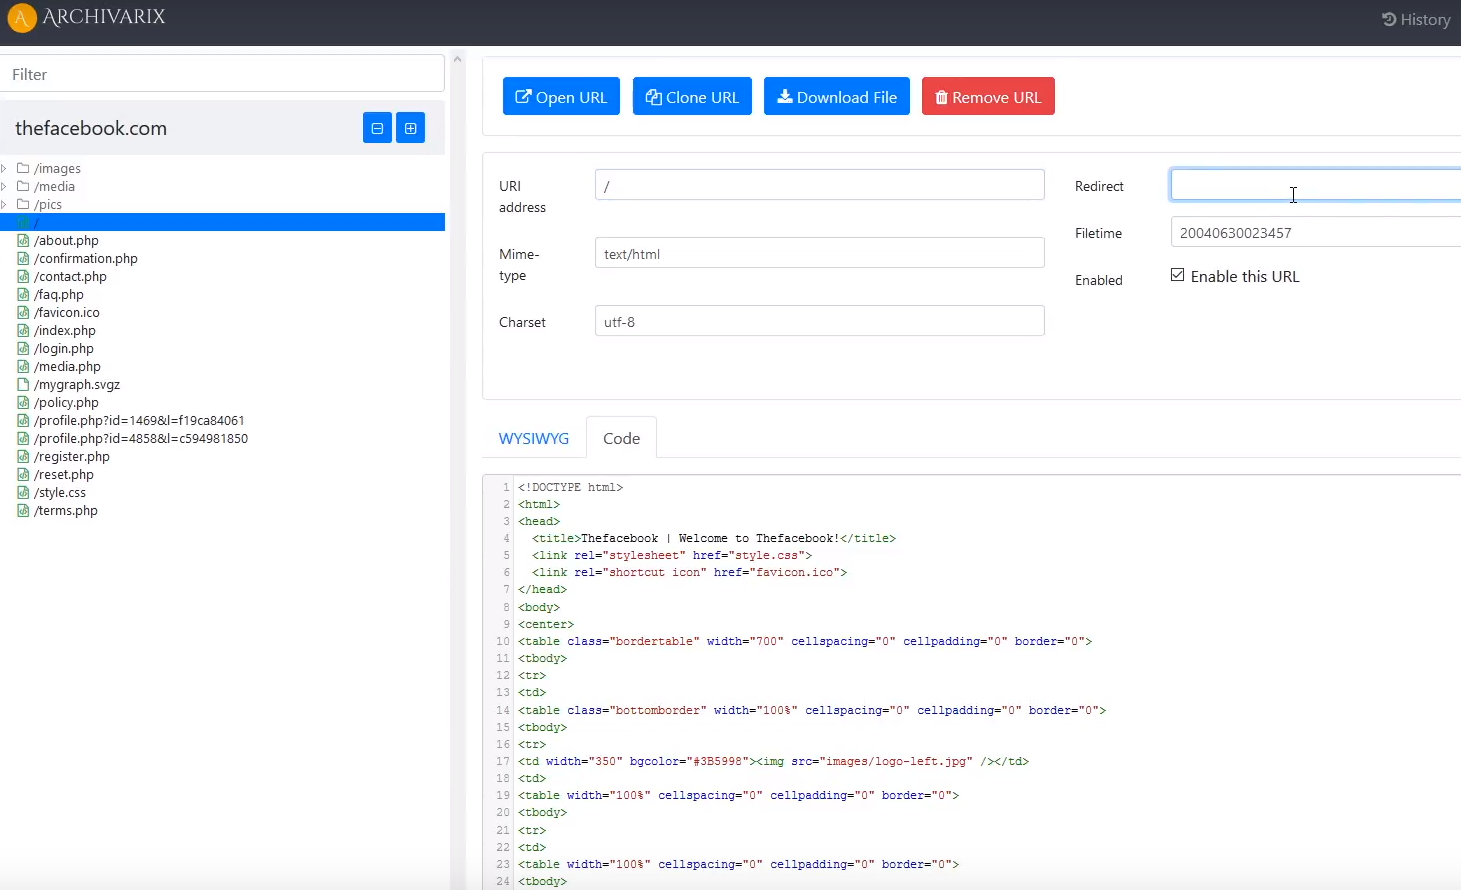Select the /pics folder icon
The height and width of the screenshot is (890, 1461).
[x=23, y=204]
